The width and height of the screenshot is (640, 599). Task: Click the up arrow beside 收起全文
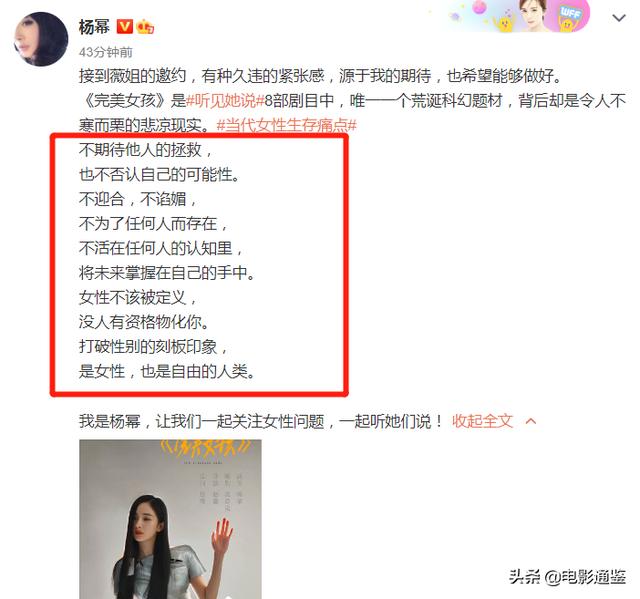click(x=531, y=421)
